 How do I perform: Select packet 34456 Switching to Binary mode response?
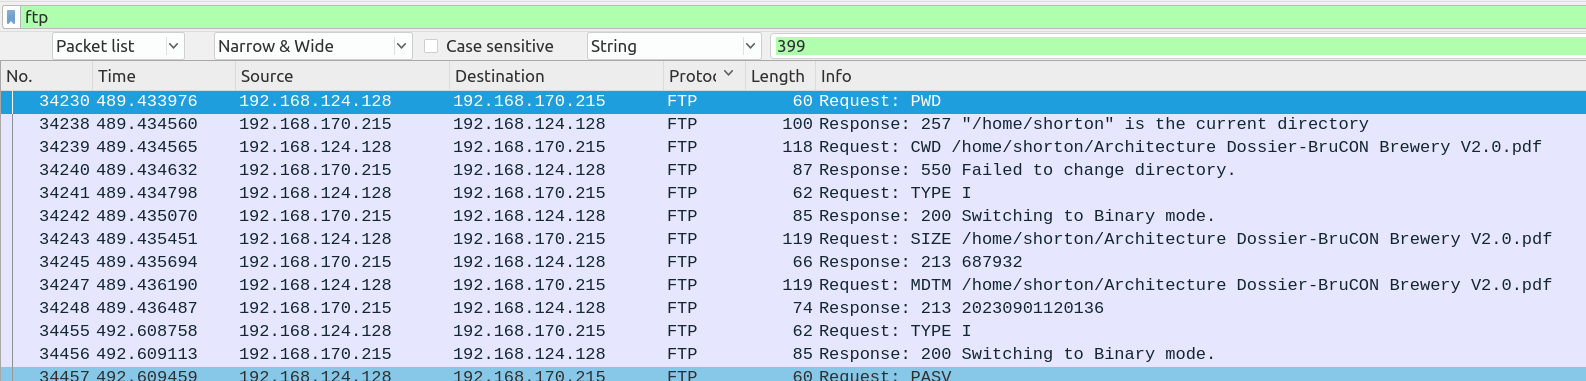click(x=793, y=354)
